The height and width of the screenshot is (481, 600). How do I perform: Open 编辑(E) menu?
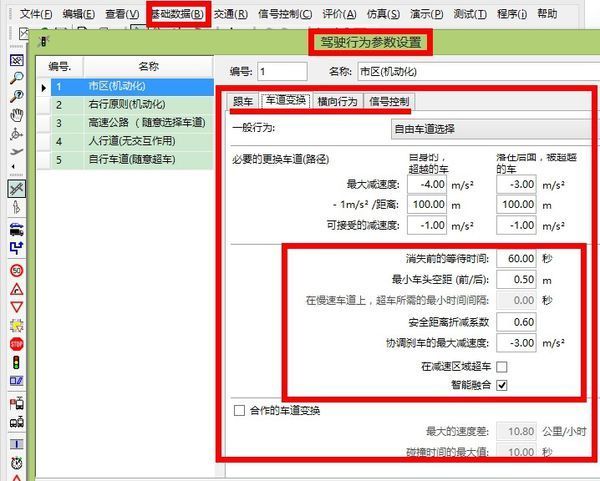coord(78,14)
